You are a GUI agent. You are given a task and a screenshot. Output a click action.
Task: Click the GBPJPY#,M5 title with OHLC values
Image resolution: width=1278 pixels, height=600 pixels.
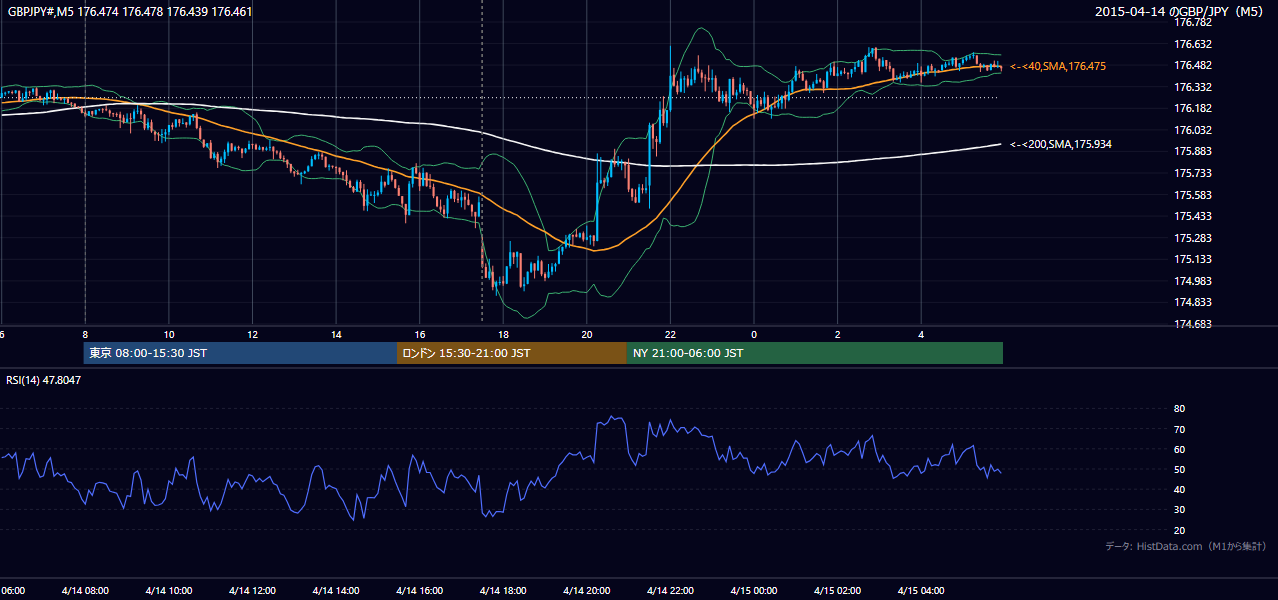[130, 12]
